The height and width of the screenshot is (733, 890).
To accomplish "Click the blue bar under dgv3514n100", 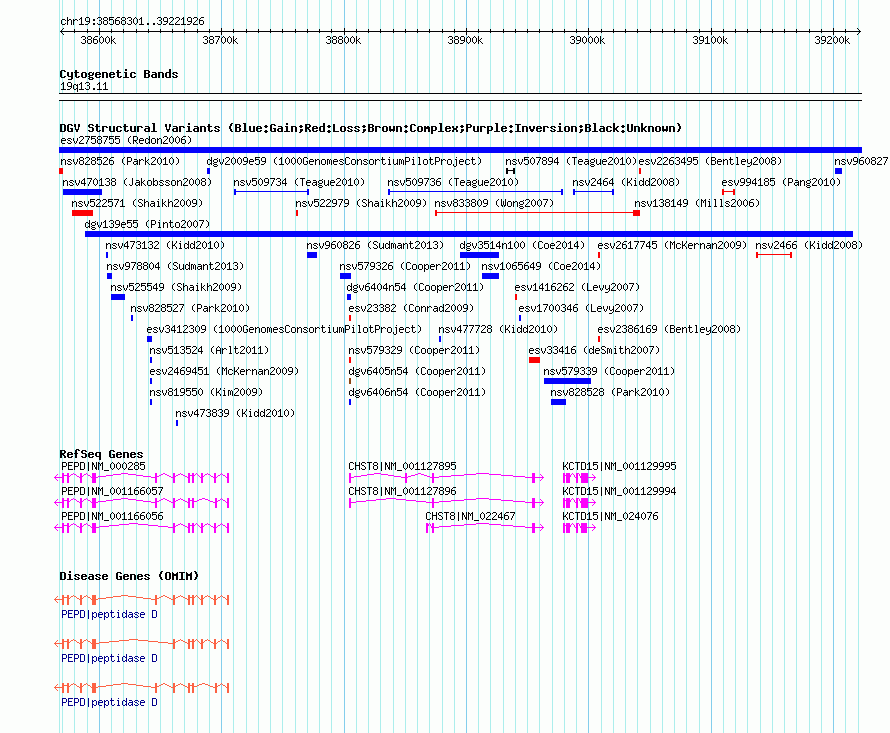I will (x=479, y=255).
